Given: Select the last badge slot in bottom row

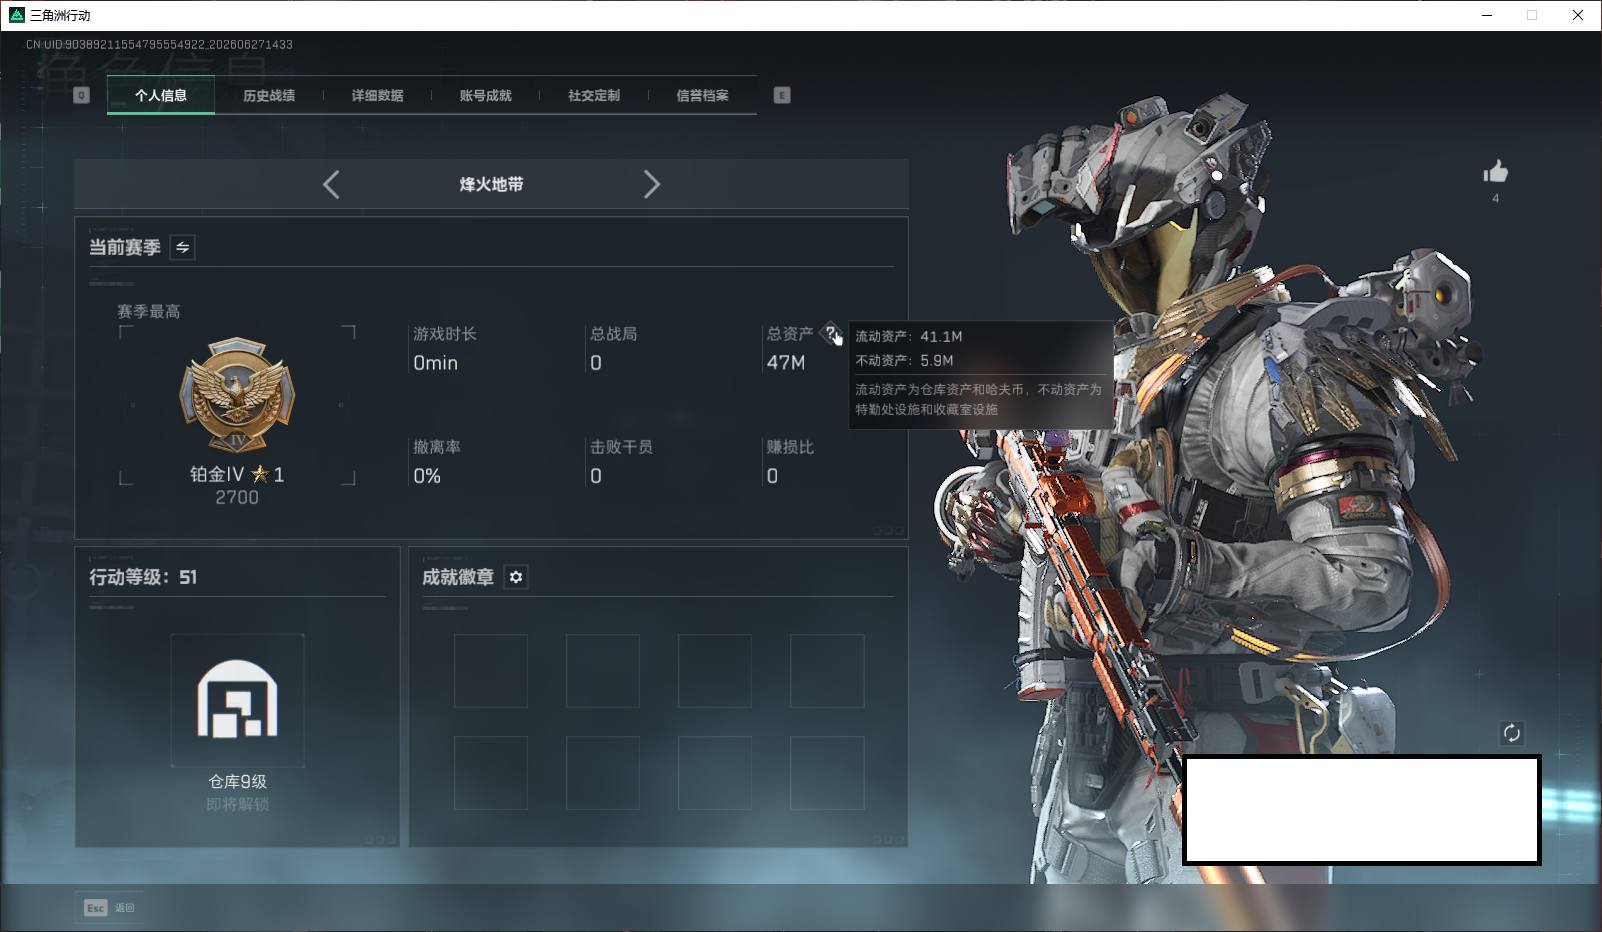Looking at the screenshot, I should coord(827,773).
